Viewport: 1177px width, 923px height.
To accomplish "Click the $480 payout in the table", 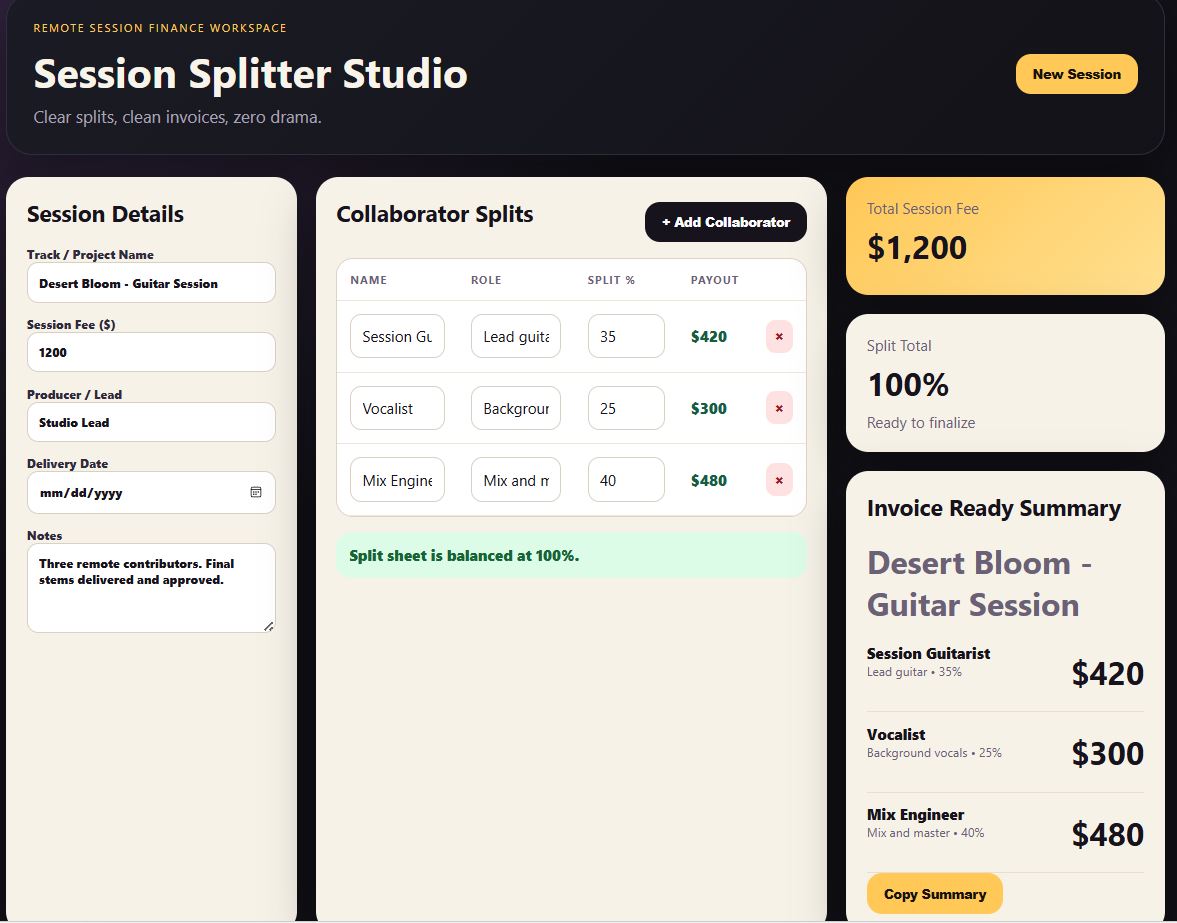I will [709, 480].
